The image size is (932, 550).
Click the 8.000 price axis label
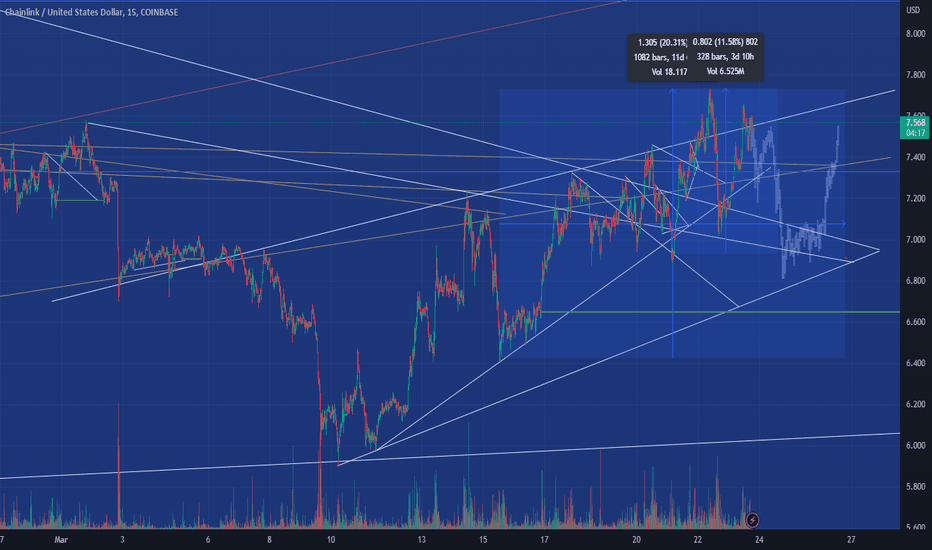[915, 34]
